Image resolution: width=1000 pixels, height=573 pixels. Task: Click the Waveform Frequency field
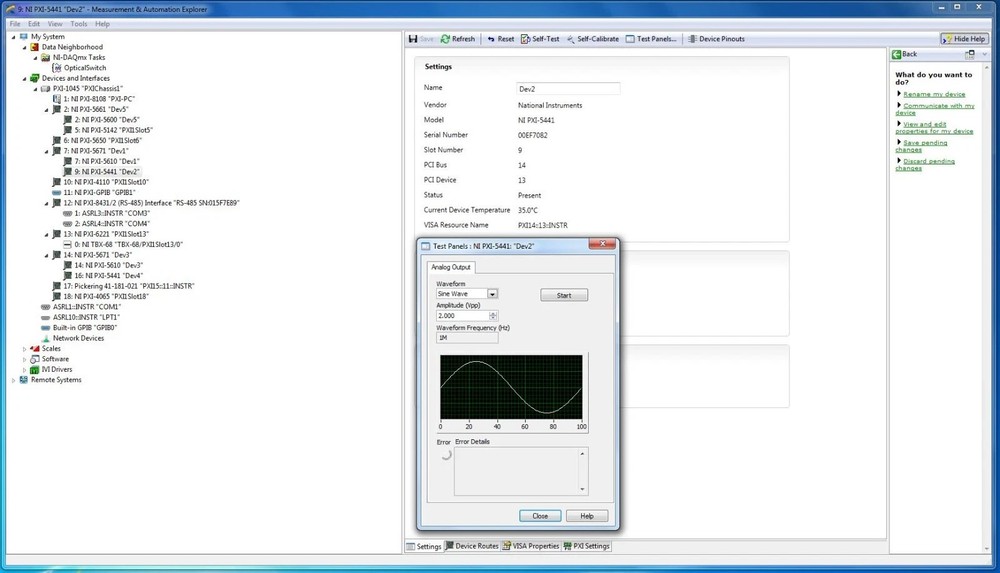(x=467, y=338)
